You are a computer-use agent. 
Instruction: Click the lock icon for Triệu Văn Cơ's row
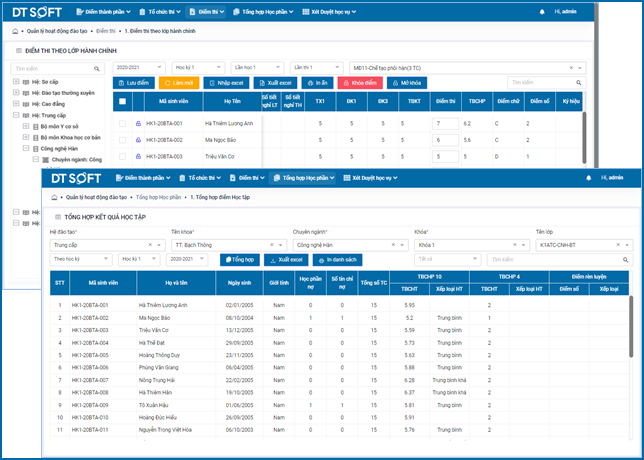point(138,156)
